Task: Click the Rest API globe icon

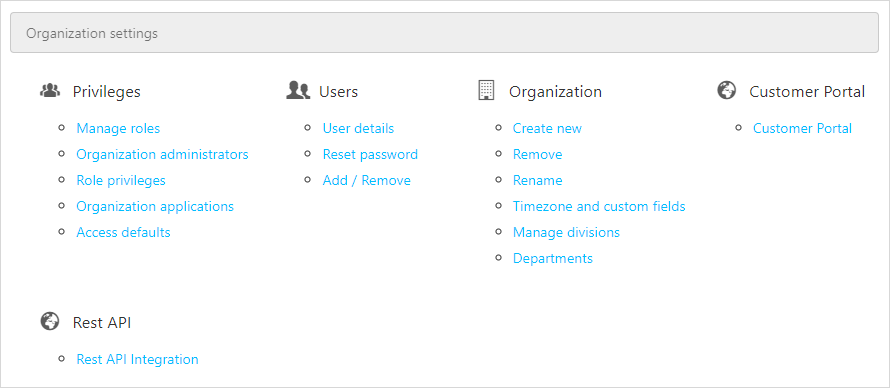Action: (x=50, y=322)
